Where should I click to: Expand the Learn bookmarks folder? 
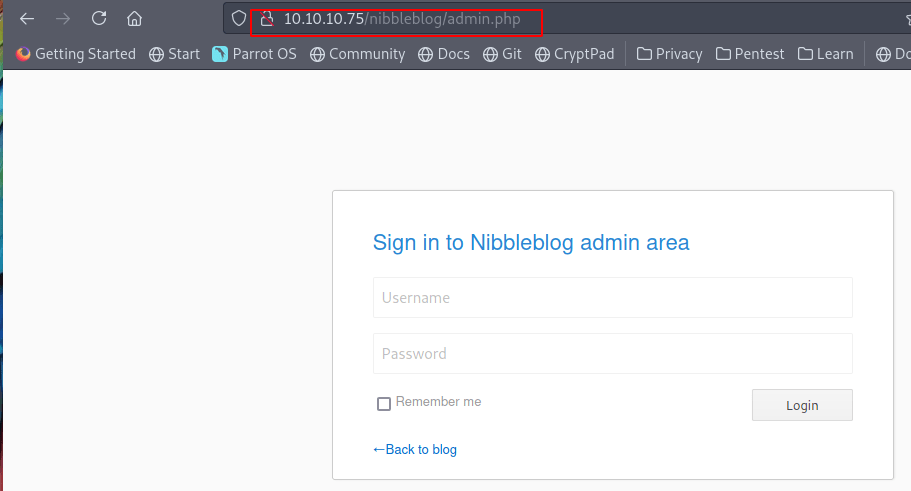(824, 54)
